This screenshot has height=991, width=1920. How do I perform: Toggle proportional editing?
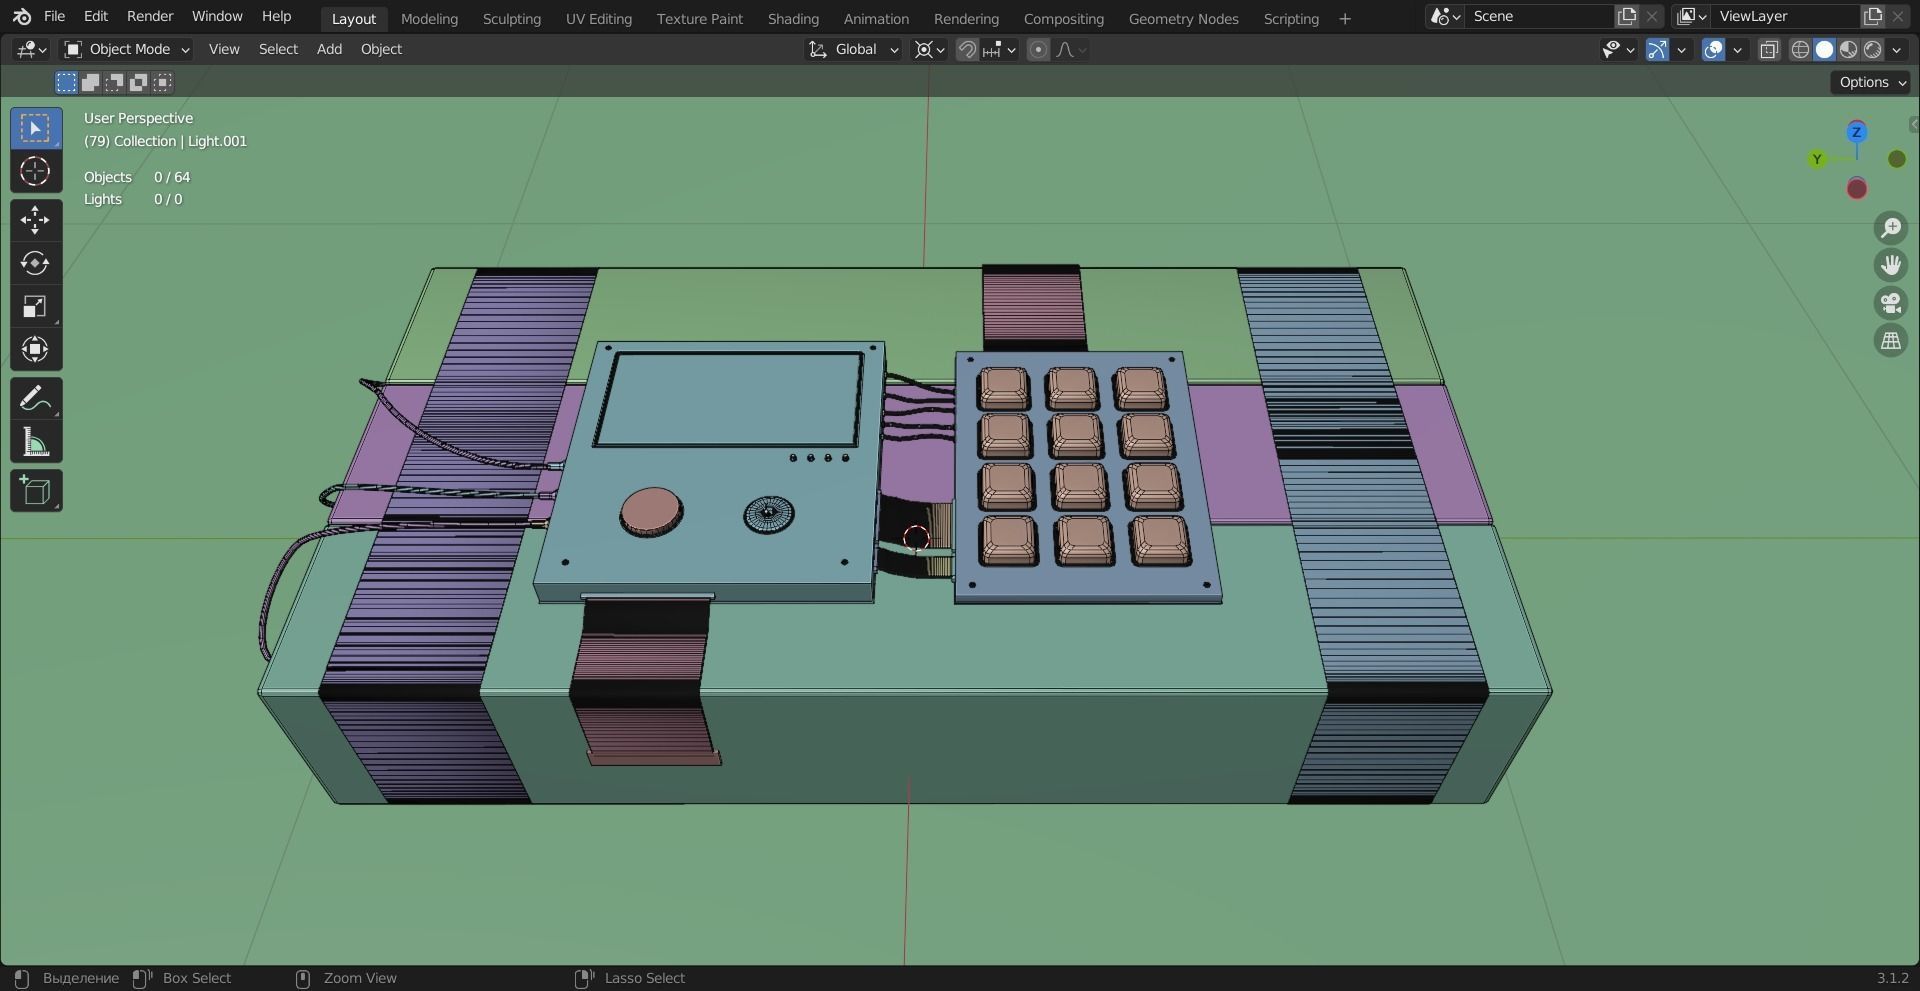tap(1040, 49)
